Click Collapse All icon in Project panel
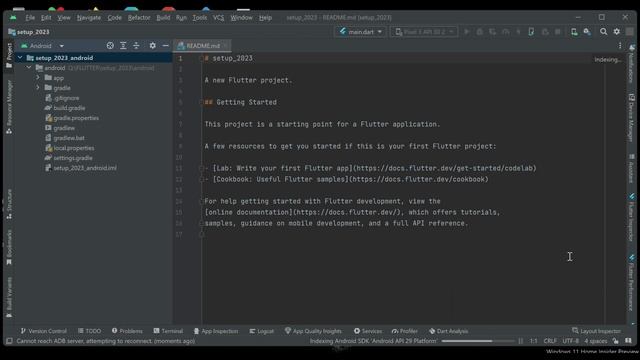Image resolution: width=640 pixels, height=360 pixels. coord(136,46)
